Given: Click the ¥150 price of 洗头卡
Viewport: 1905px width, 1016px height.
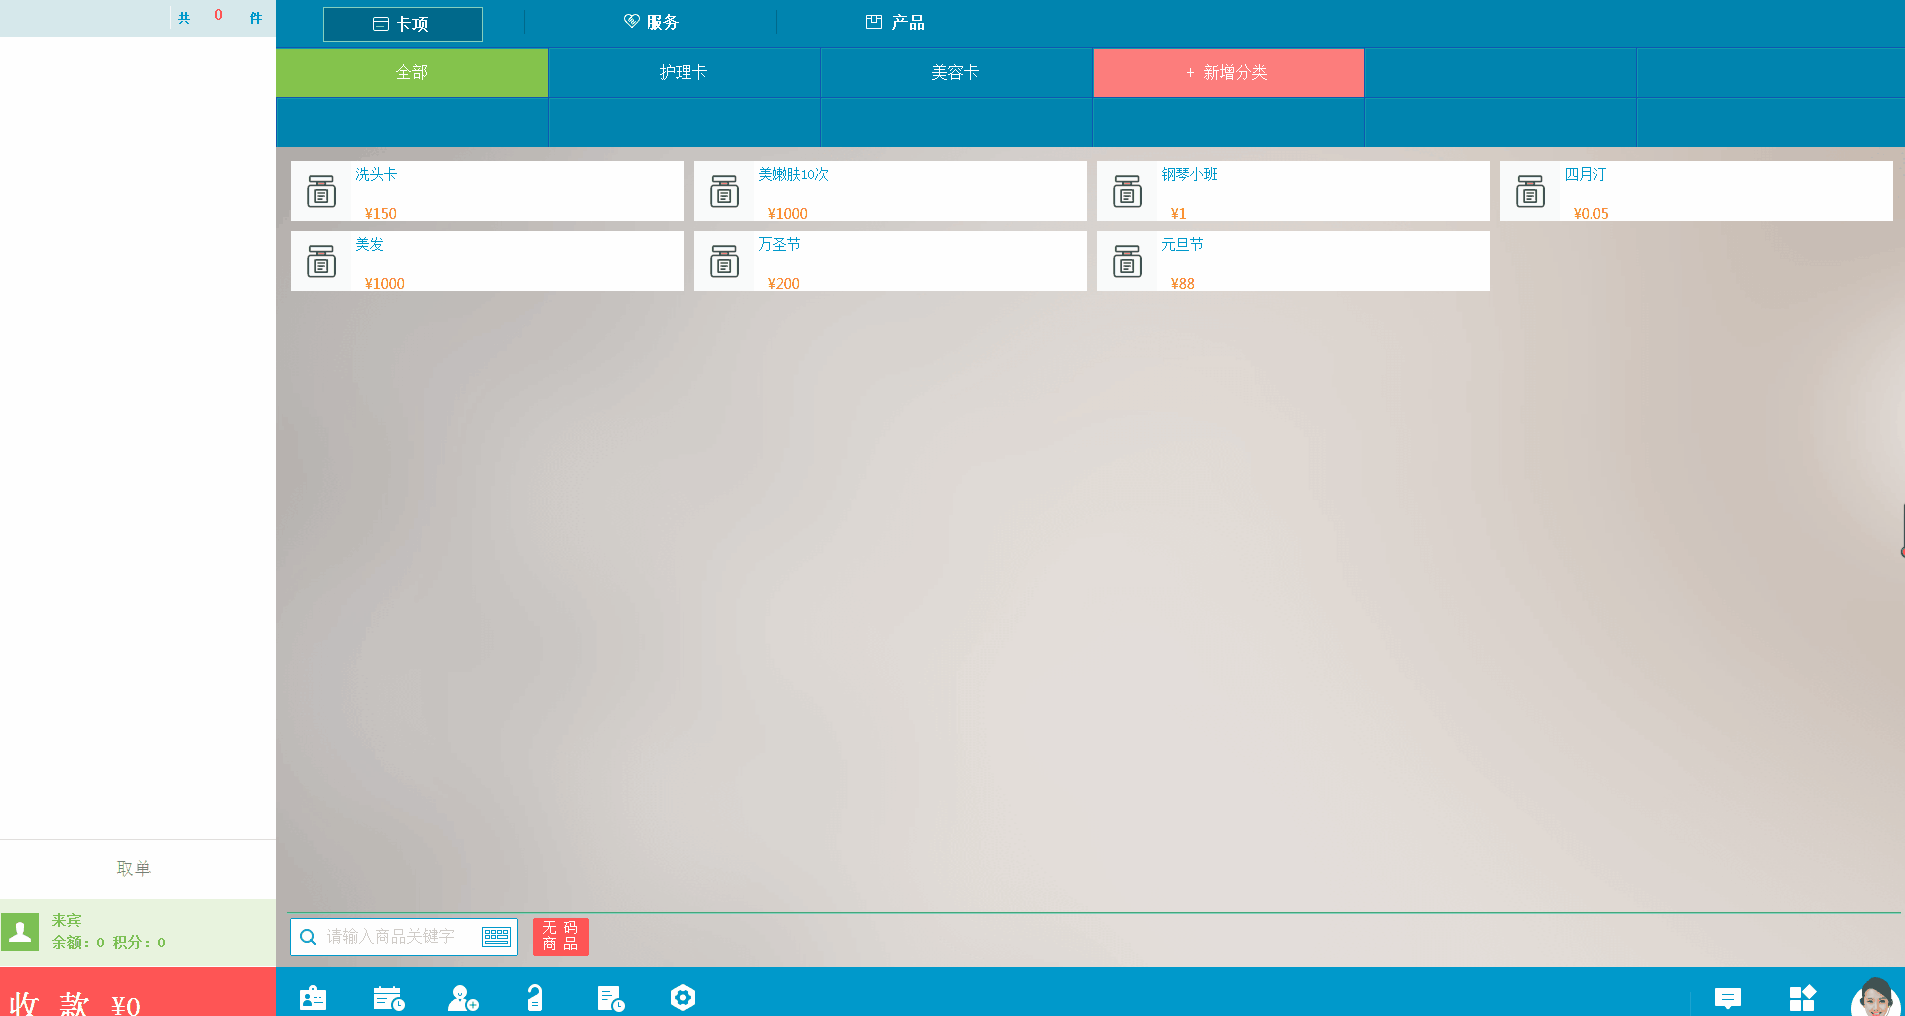Looking at the screenshot, I should tap(380, 213).
